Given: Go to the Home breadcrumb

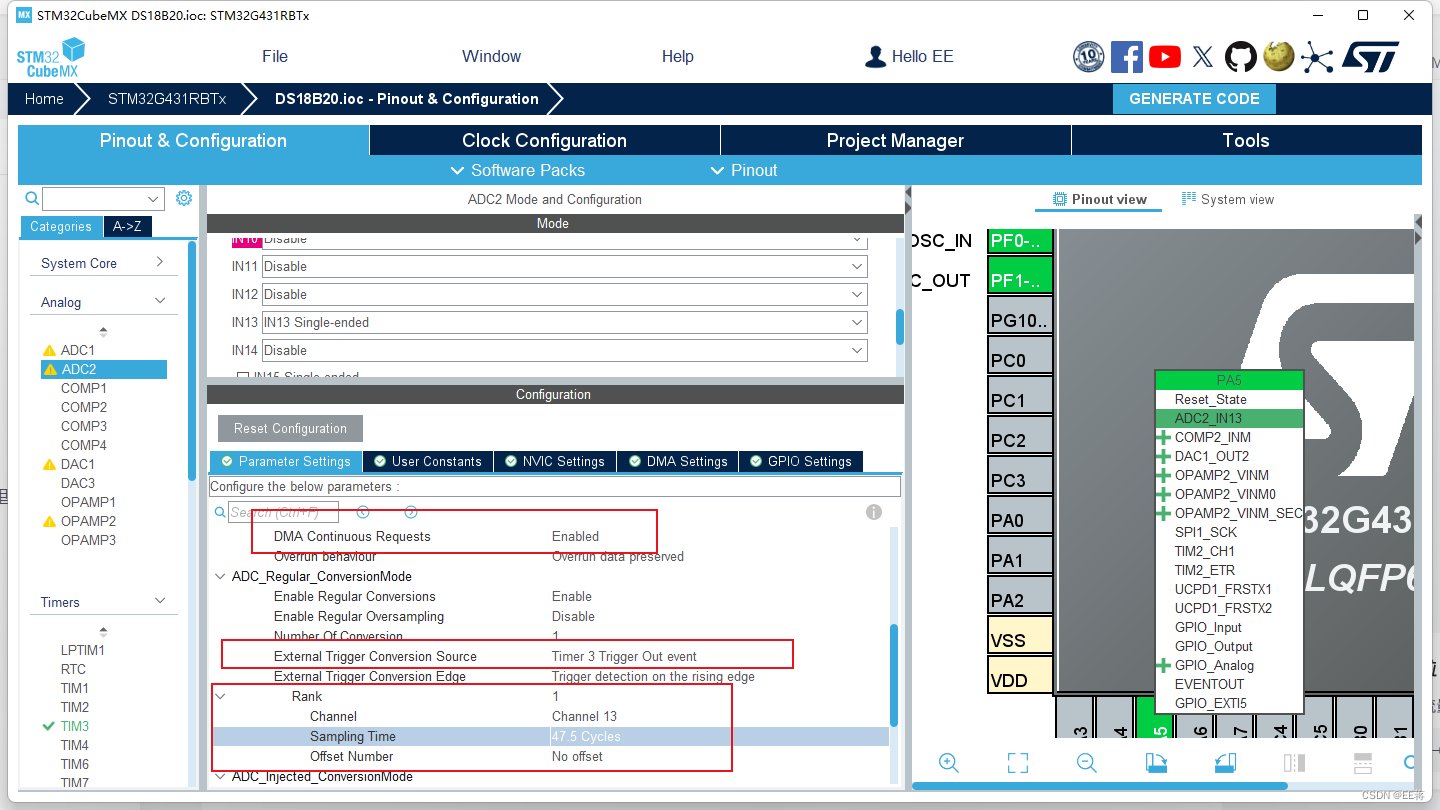Looking at the screenshot, I should point(44,99).
